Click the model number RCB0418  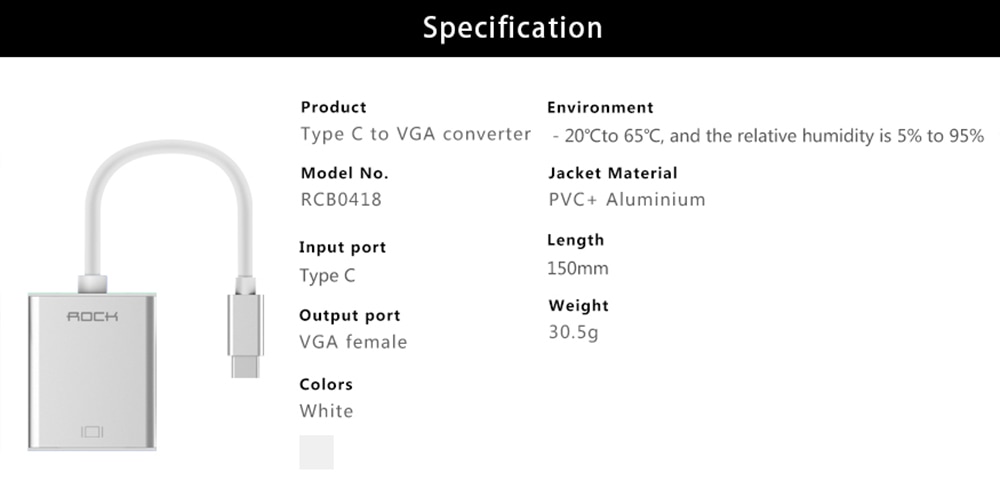coord(341,200)
